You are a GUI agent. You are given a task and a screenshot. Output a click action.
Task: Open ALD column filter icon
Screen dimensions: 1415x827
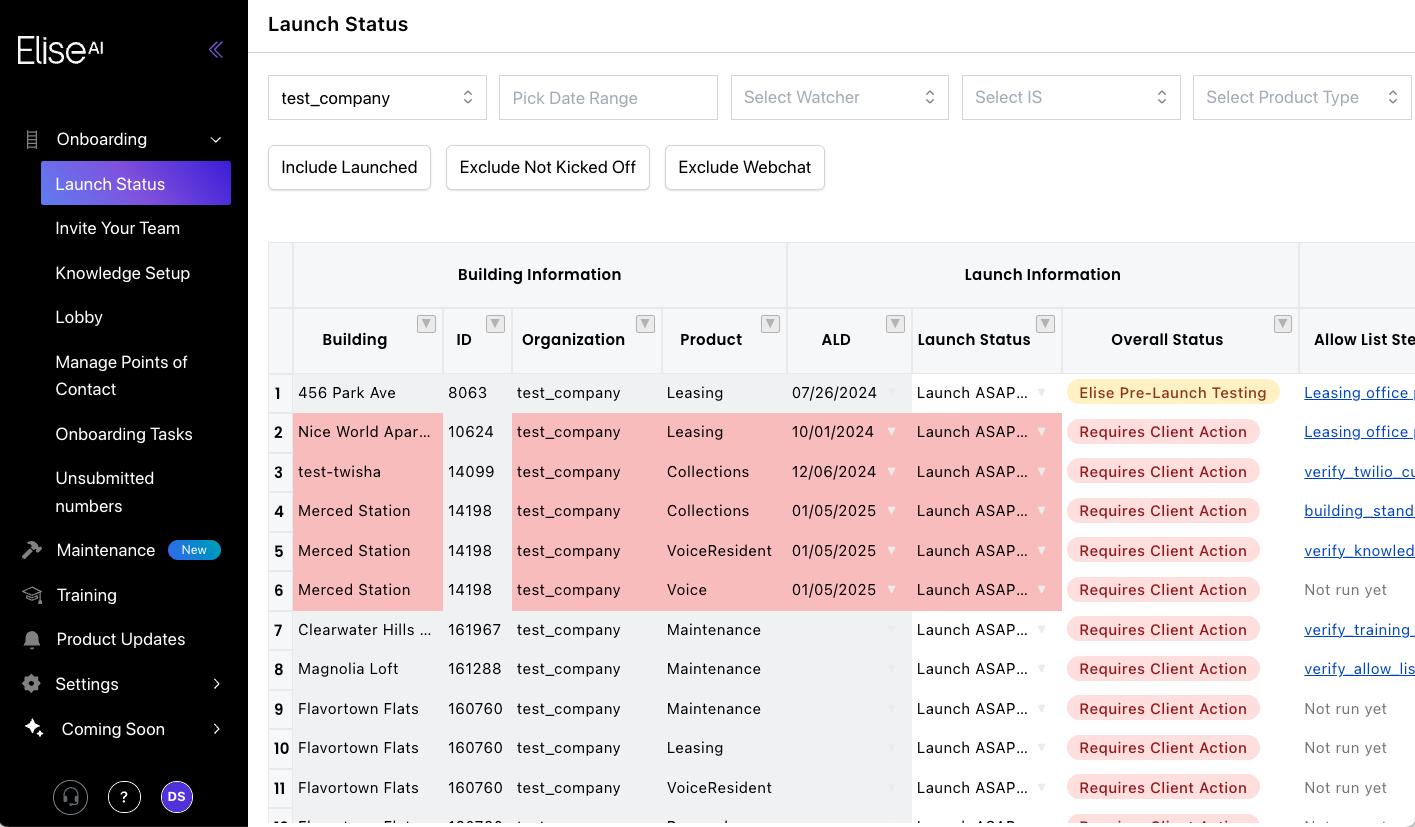895,323
